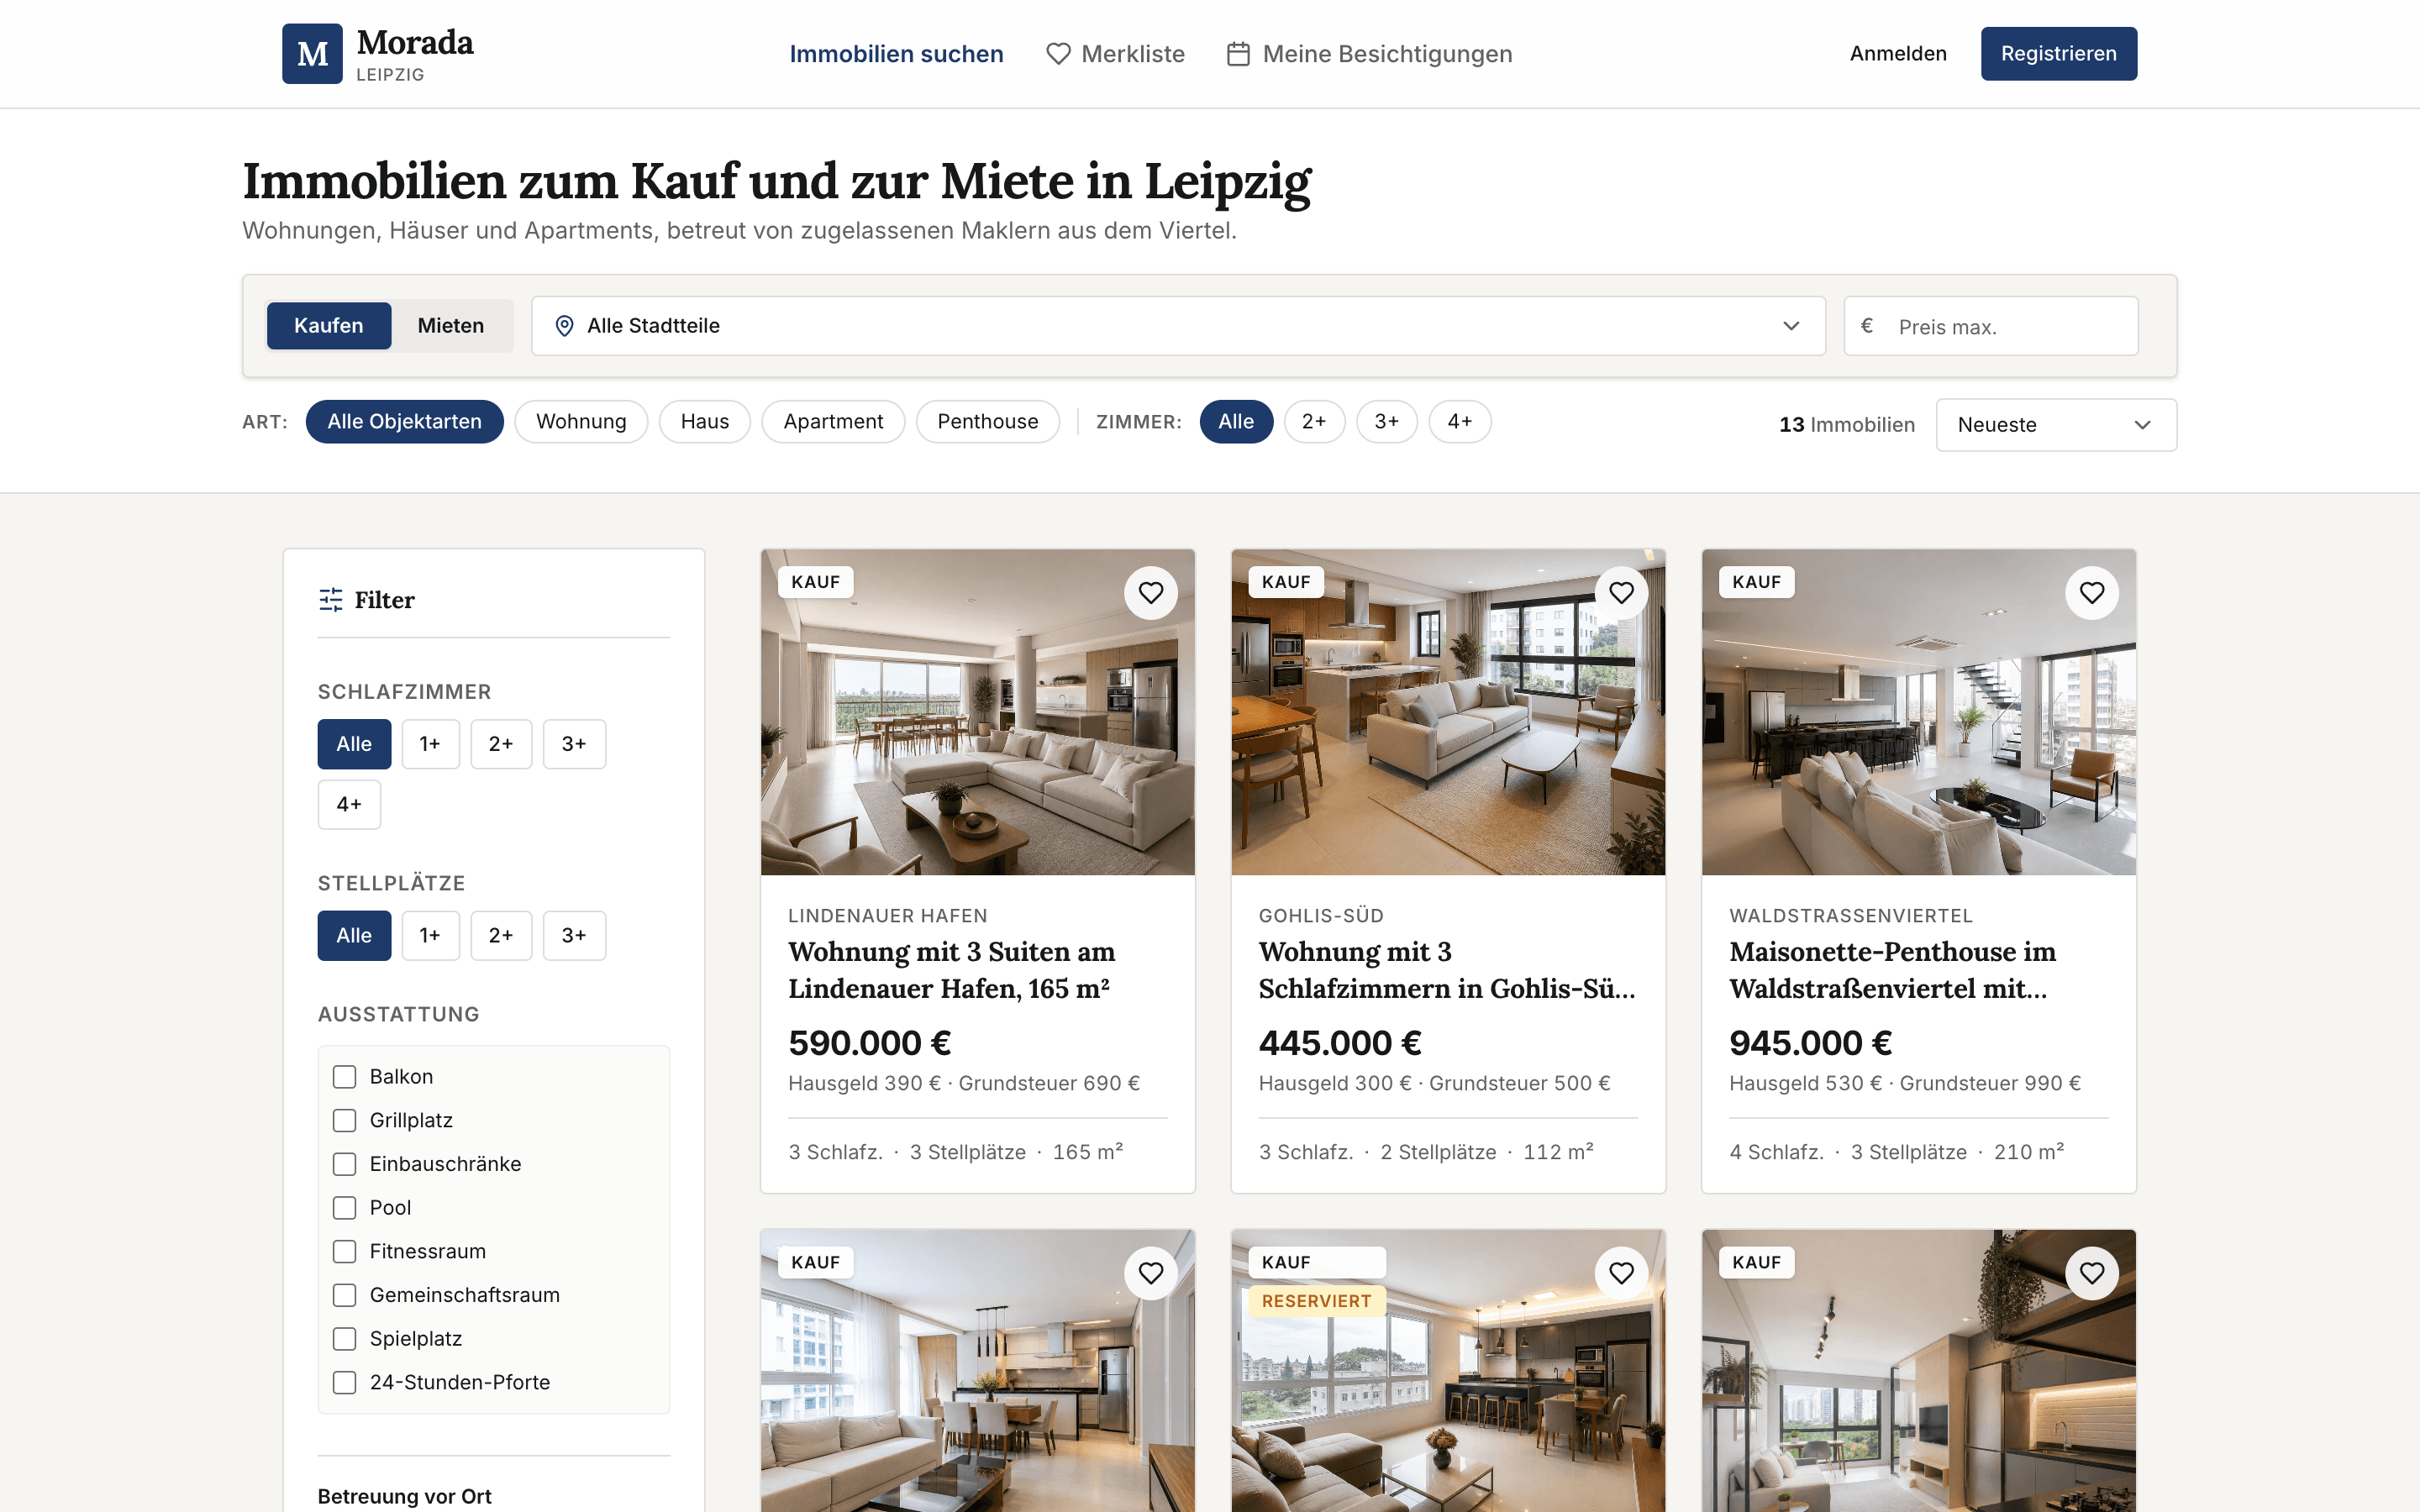Screen dimensions: 2420x1512
Task: Save the Lindenauer Hafen listing with heart icon
Action: (1151, 593)
